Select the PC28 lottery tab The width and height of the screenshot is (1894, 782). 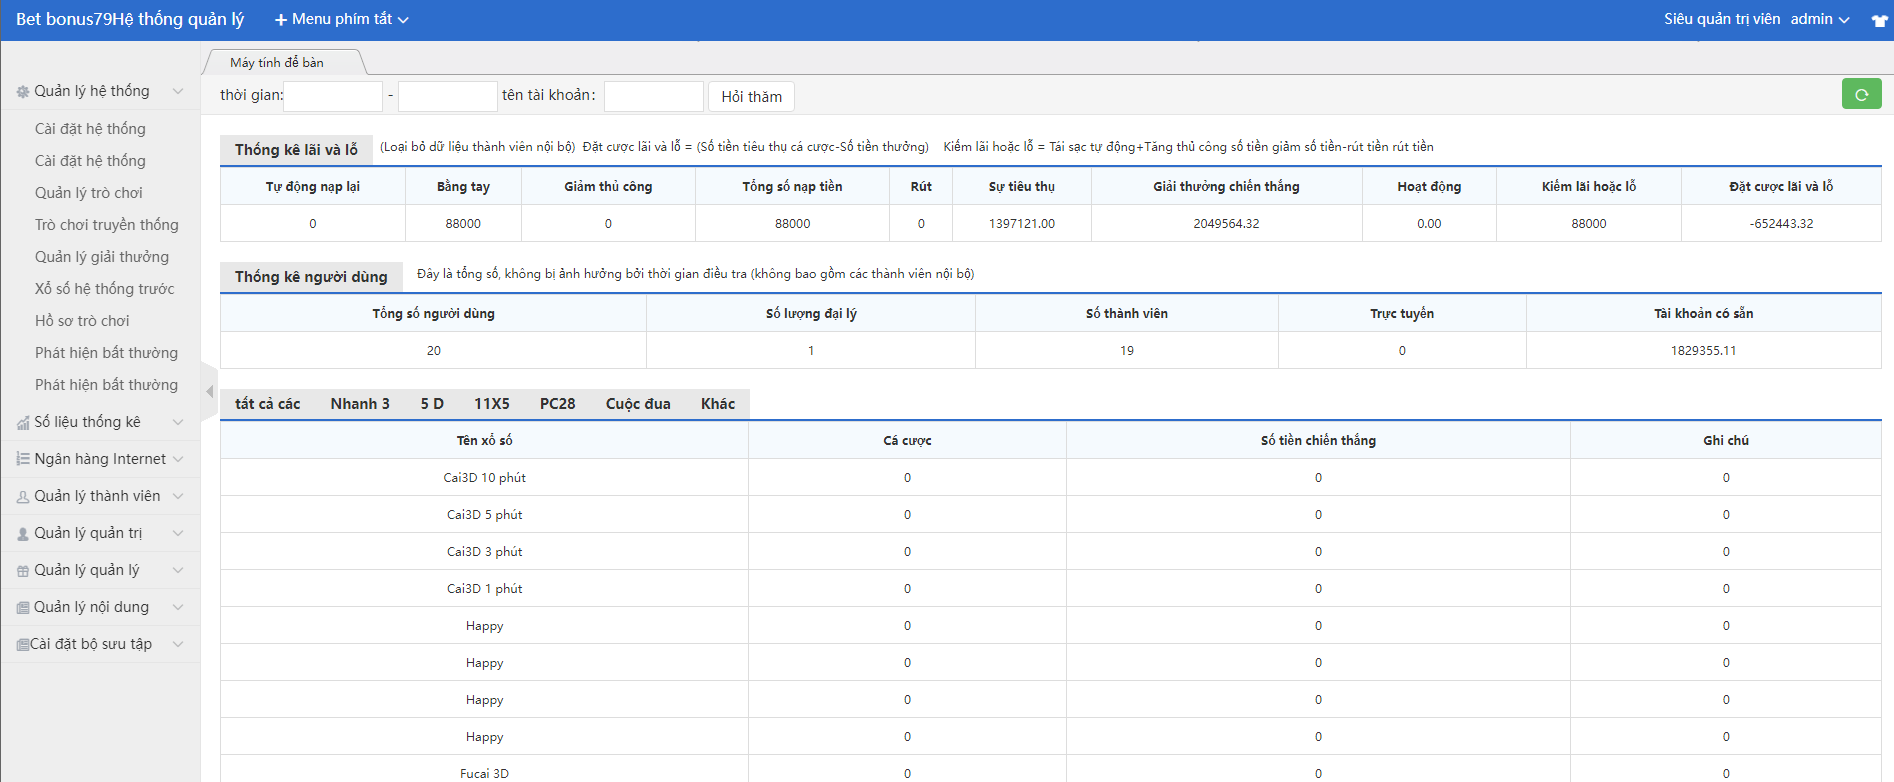tap(557, 404)
